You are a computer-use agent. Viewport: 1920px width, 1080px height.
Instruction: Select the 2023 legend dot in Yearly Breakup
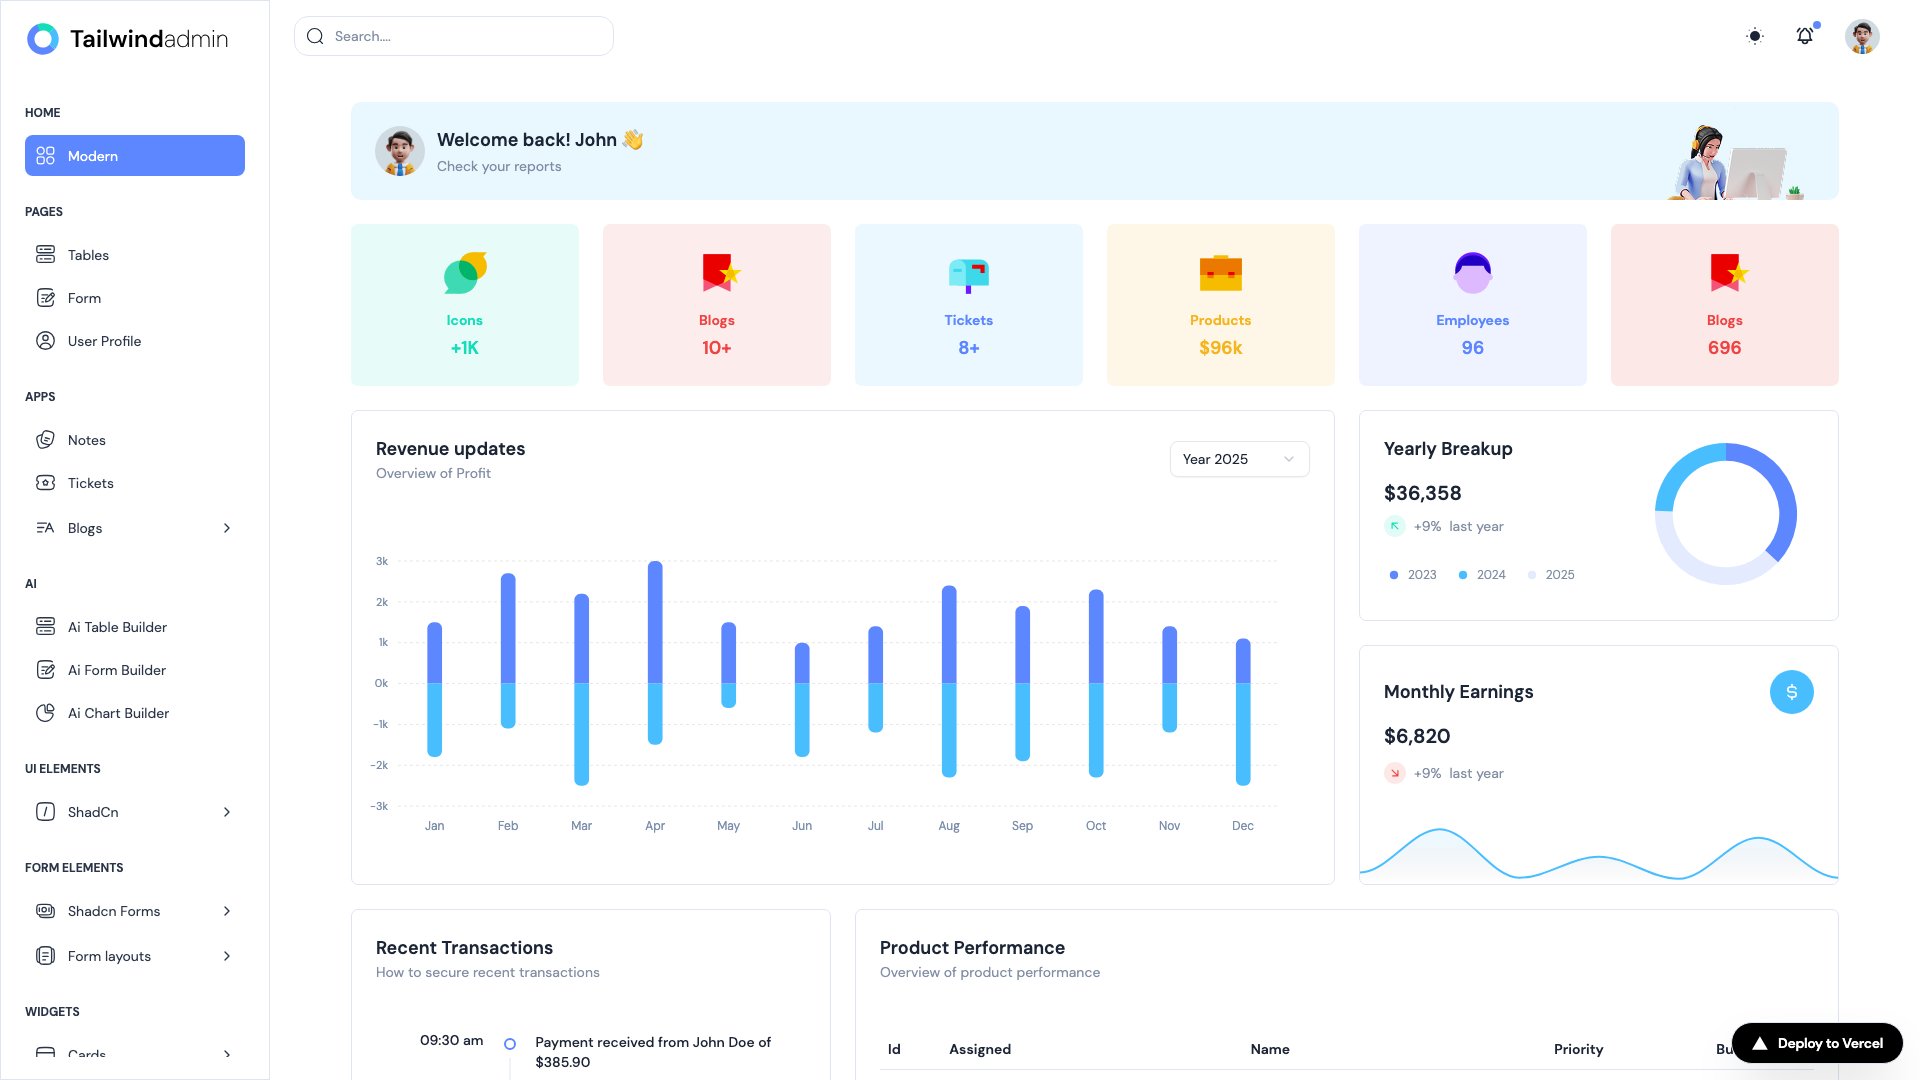(1393, 575)
